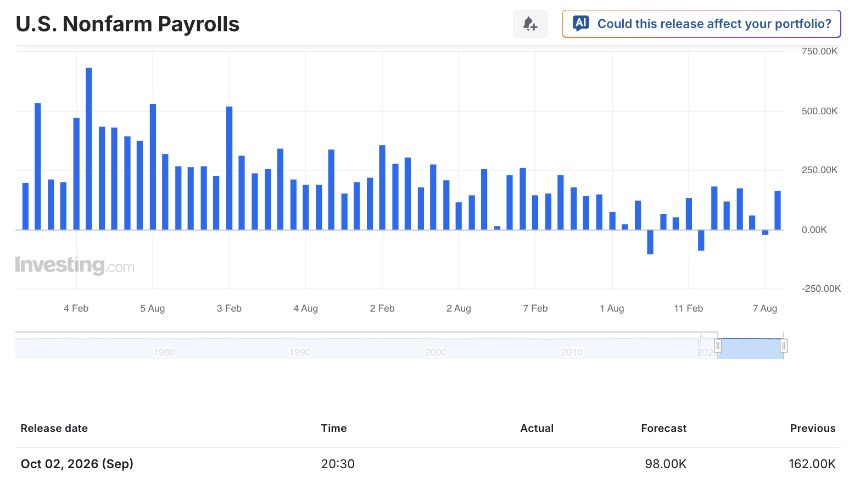Click the alert bell icon
Image resolution: width=860 pixels, height=477 pixels.
tap(530, 24)
